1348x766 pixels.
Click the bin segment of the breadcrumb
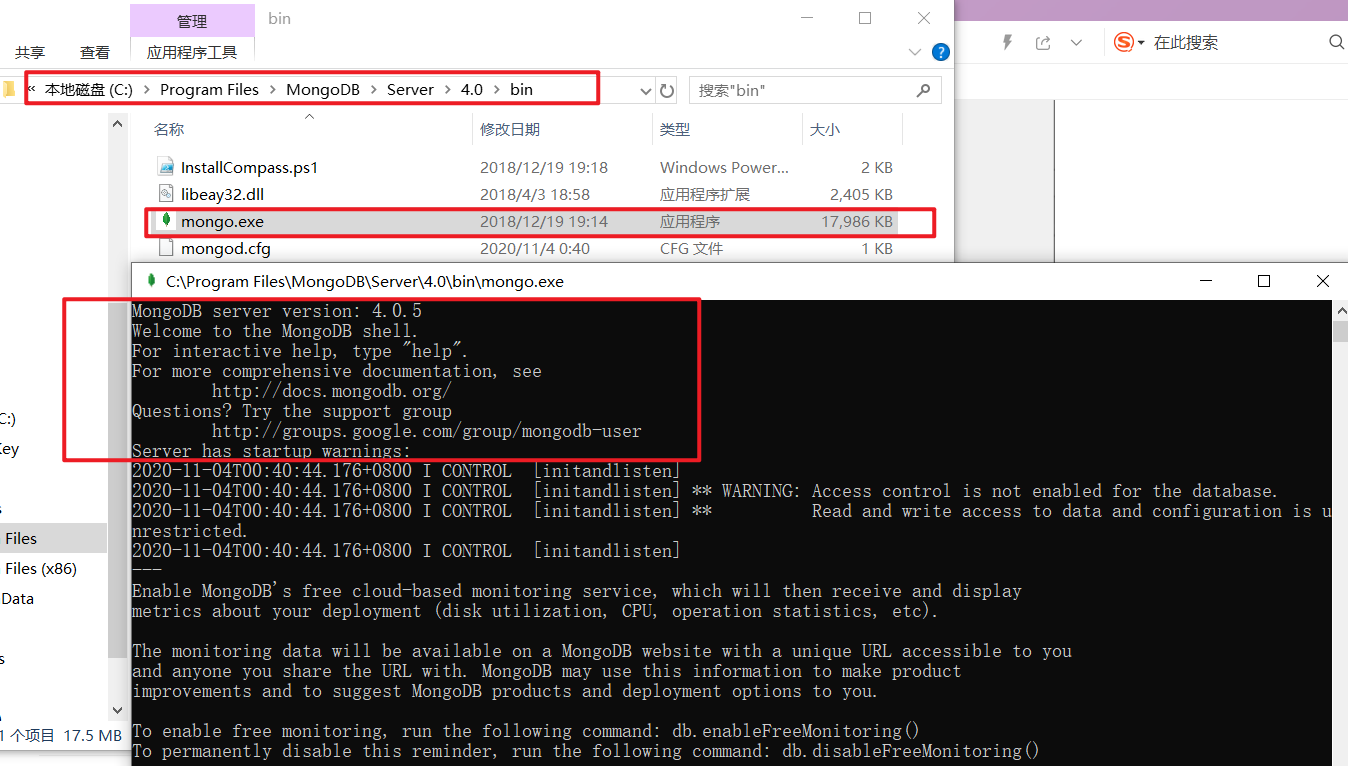point(521,90)
